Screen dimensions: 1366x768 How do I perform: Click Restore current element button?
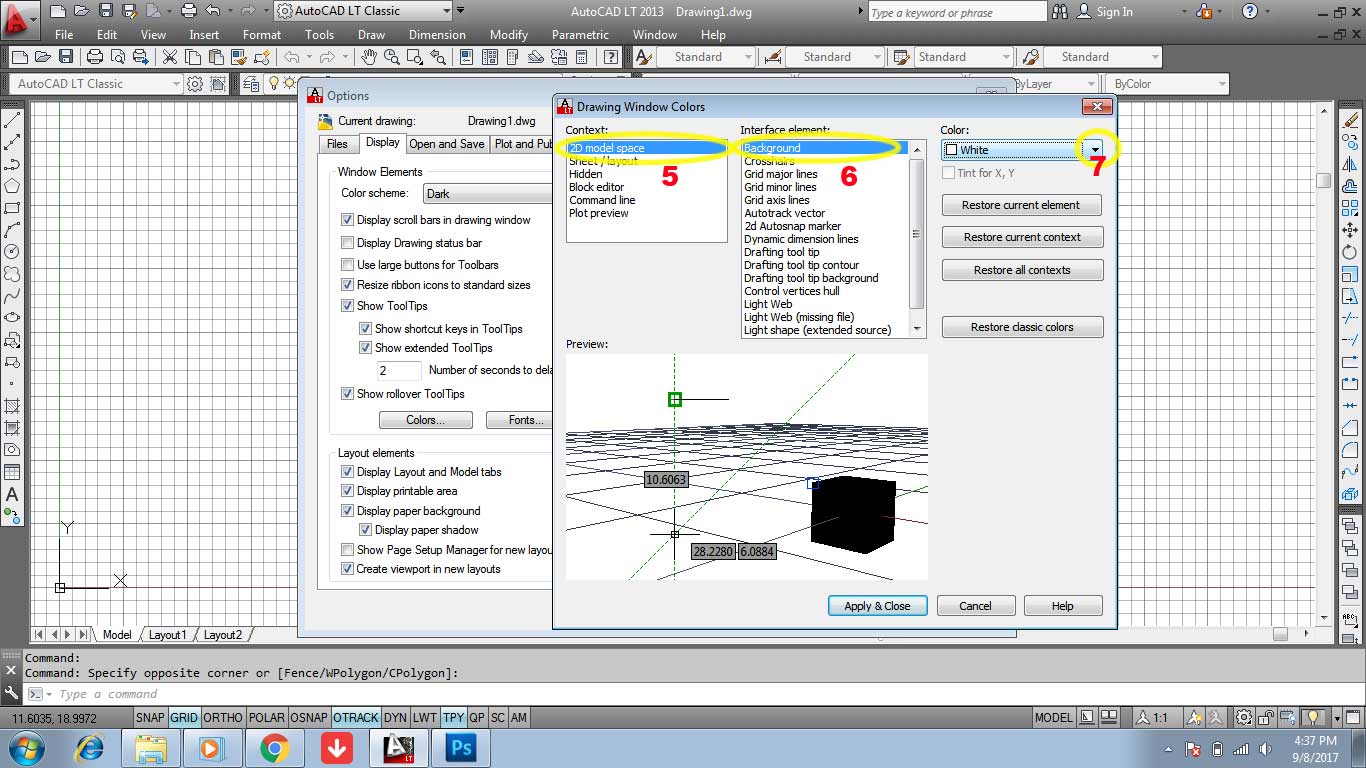1021,205
